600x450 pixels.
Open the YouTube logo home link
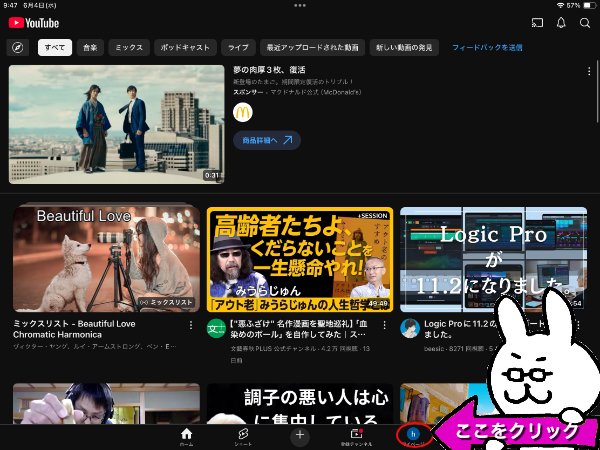[34, 23]
